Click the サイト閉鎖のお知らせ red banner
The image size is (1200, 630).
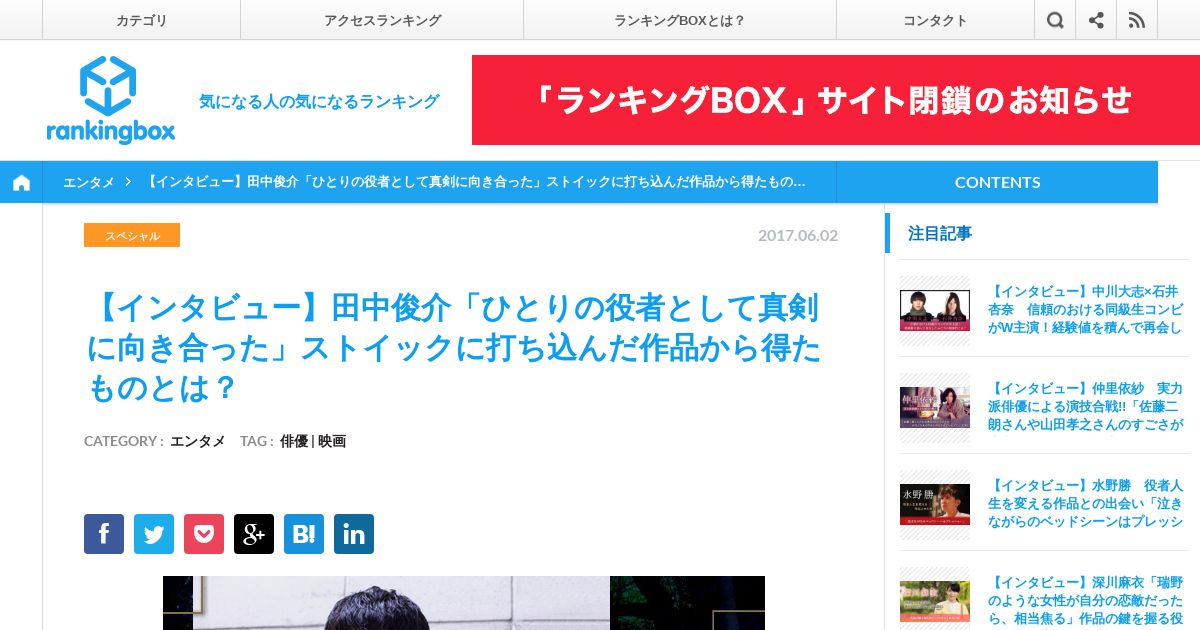click(836, 100)
